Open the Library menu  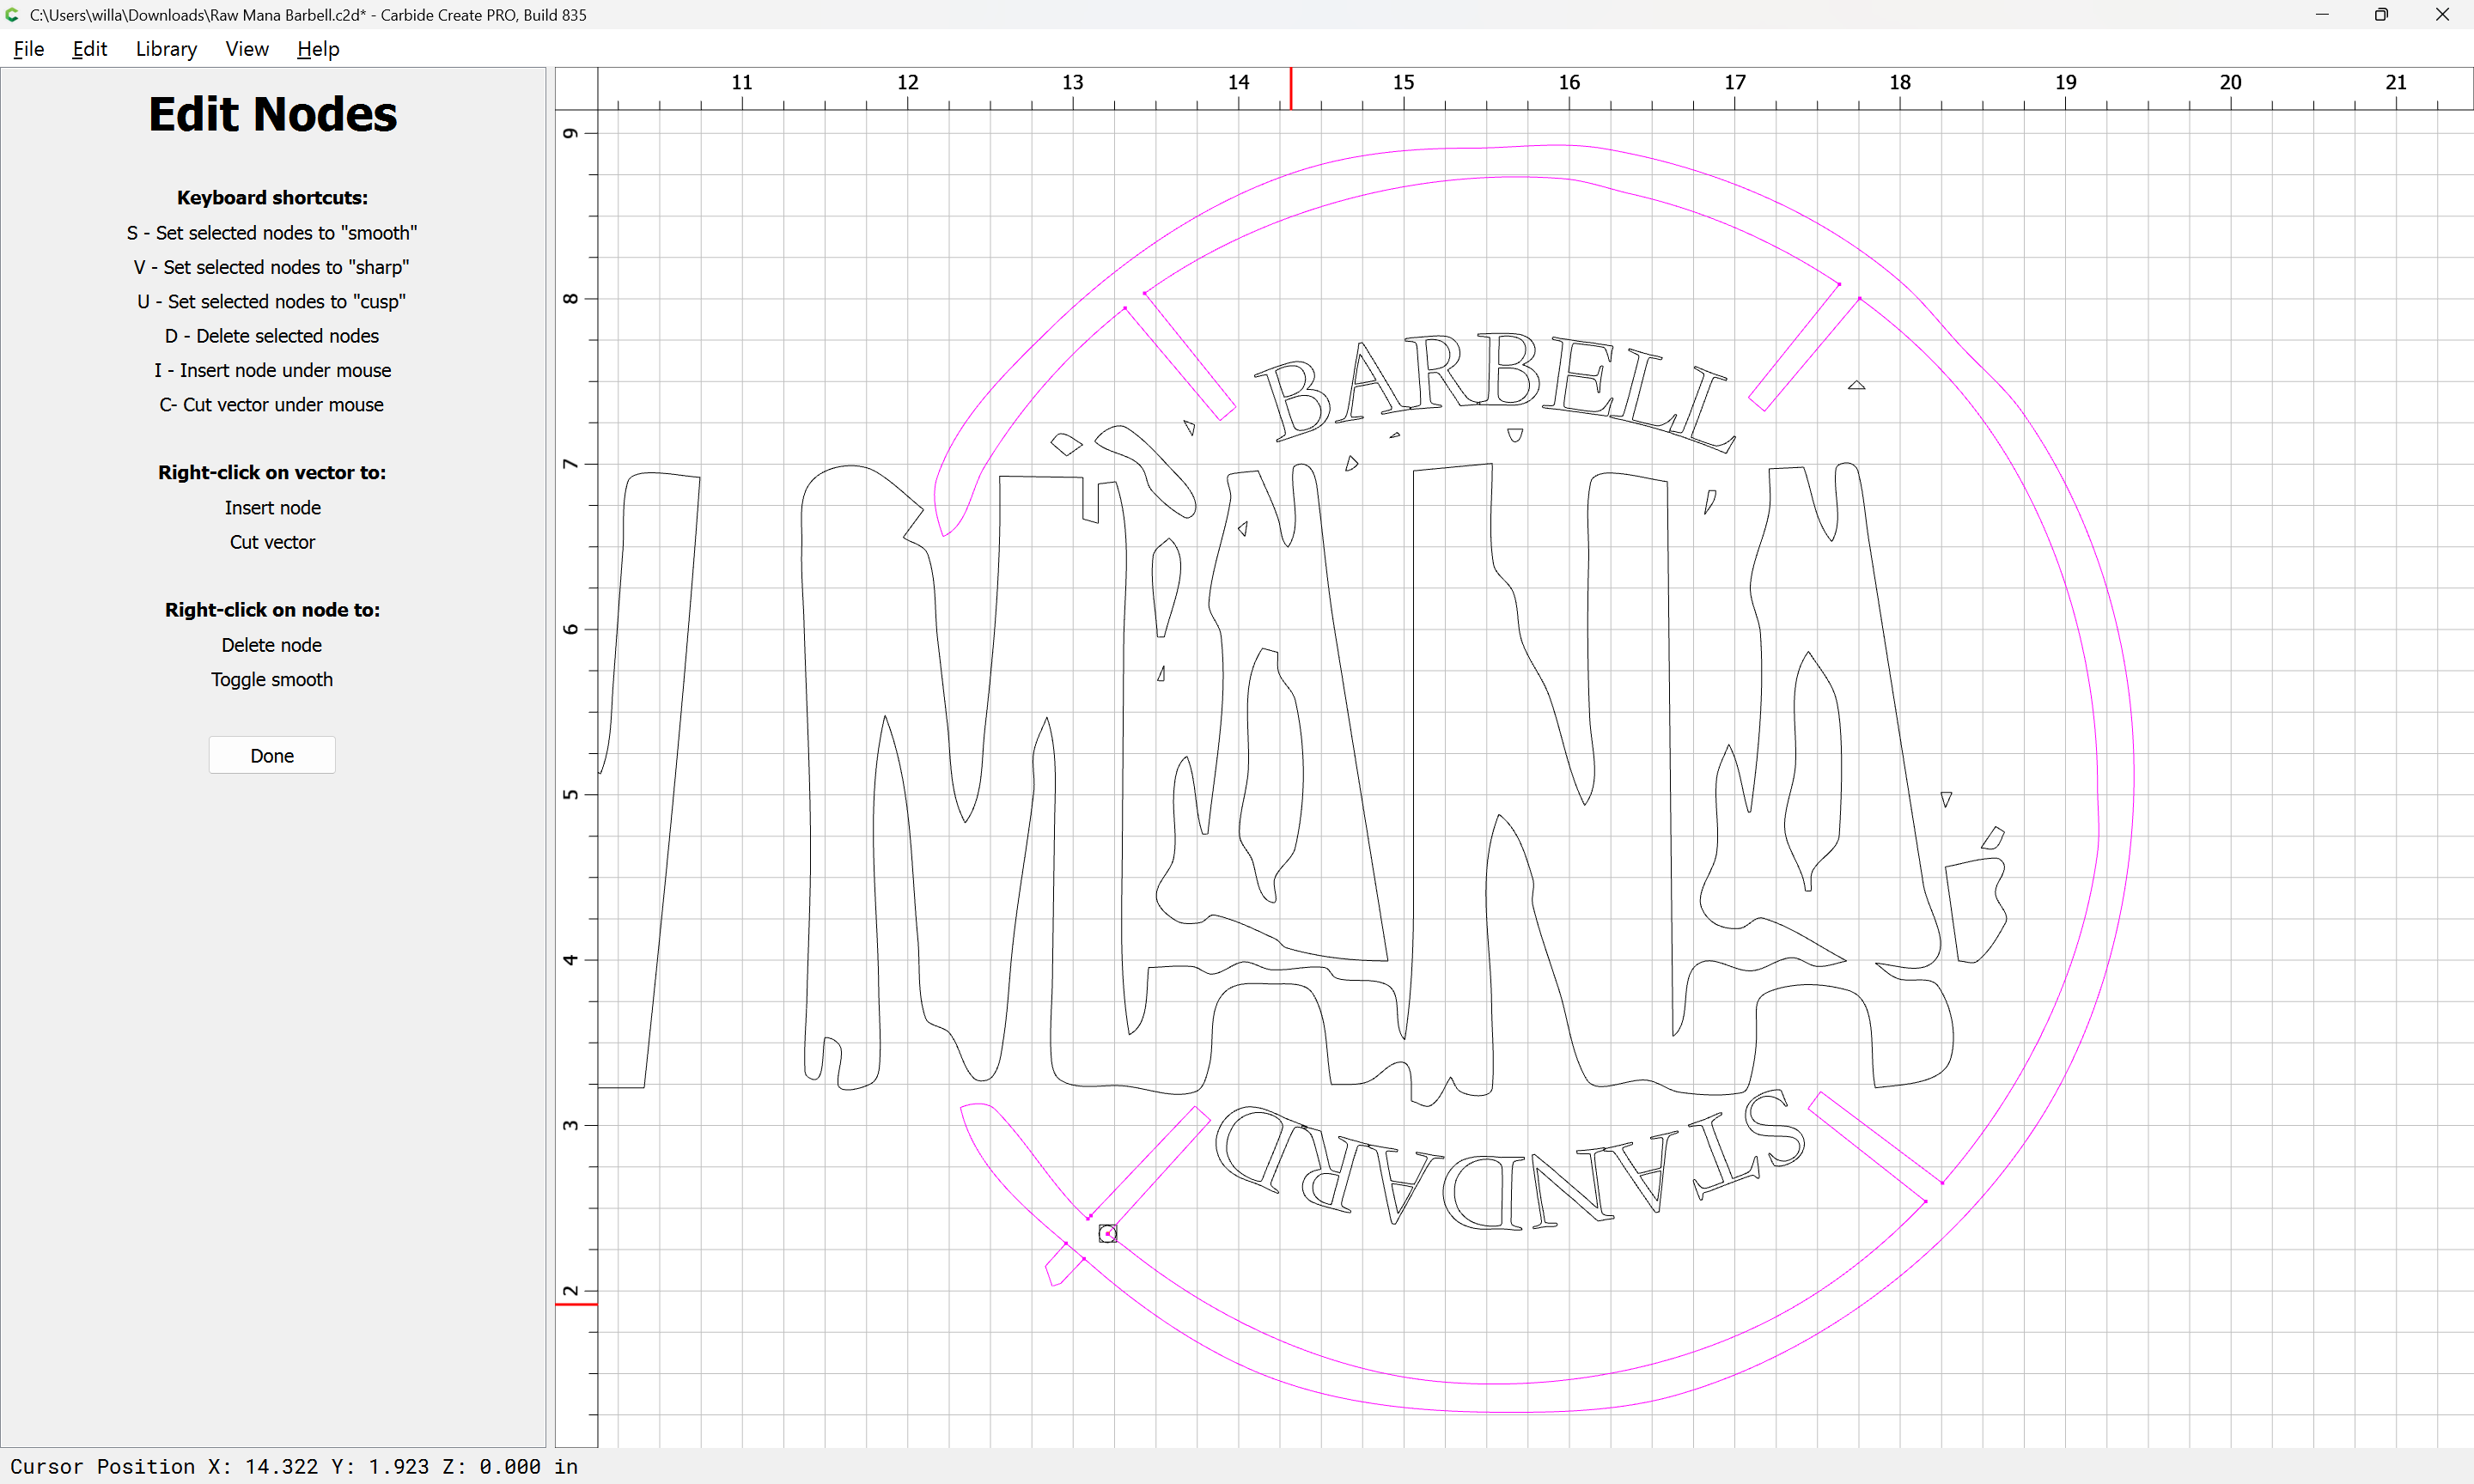coord(166,49)
